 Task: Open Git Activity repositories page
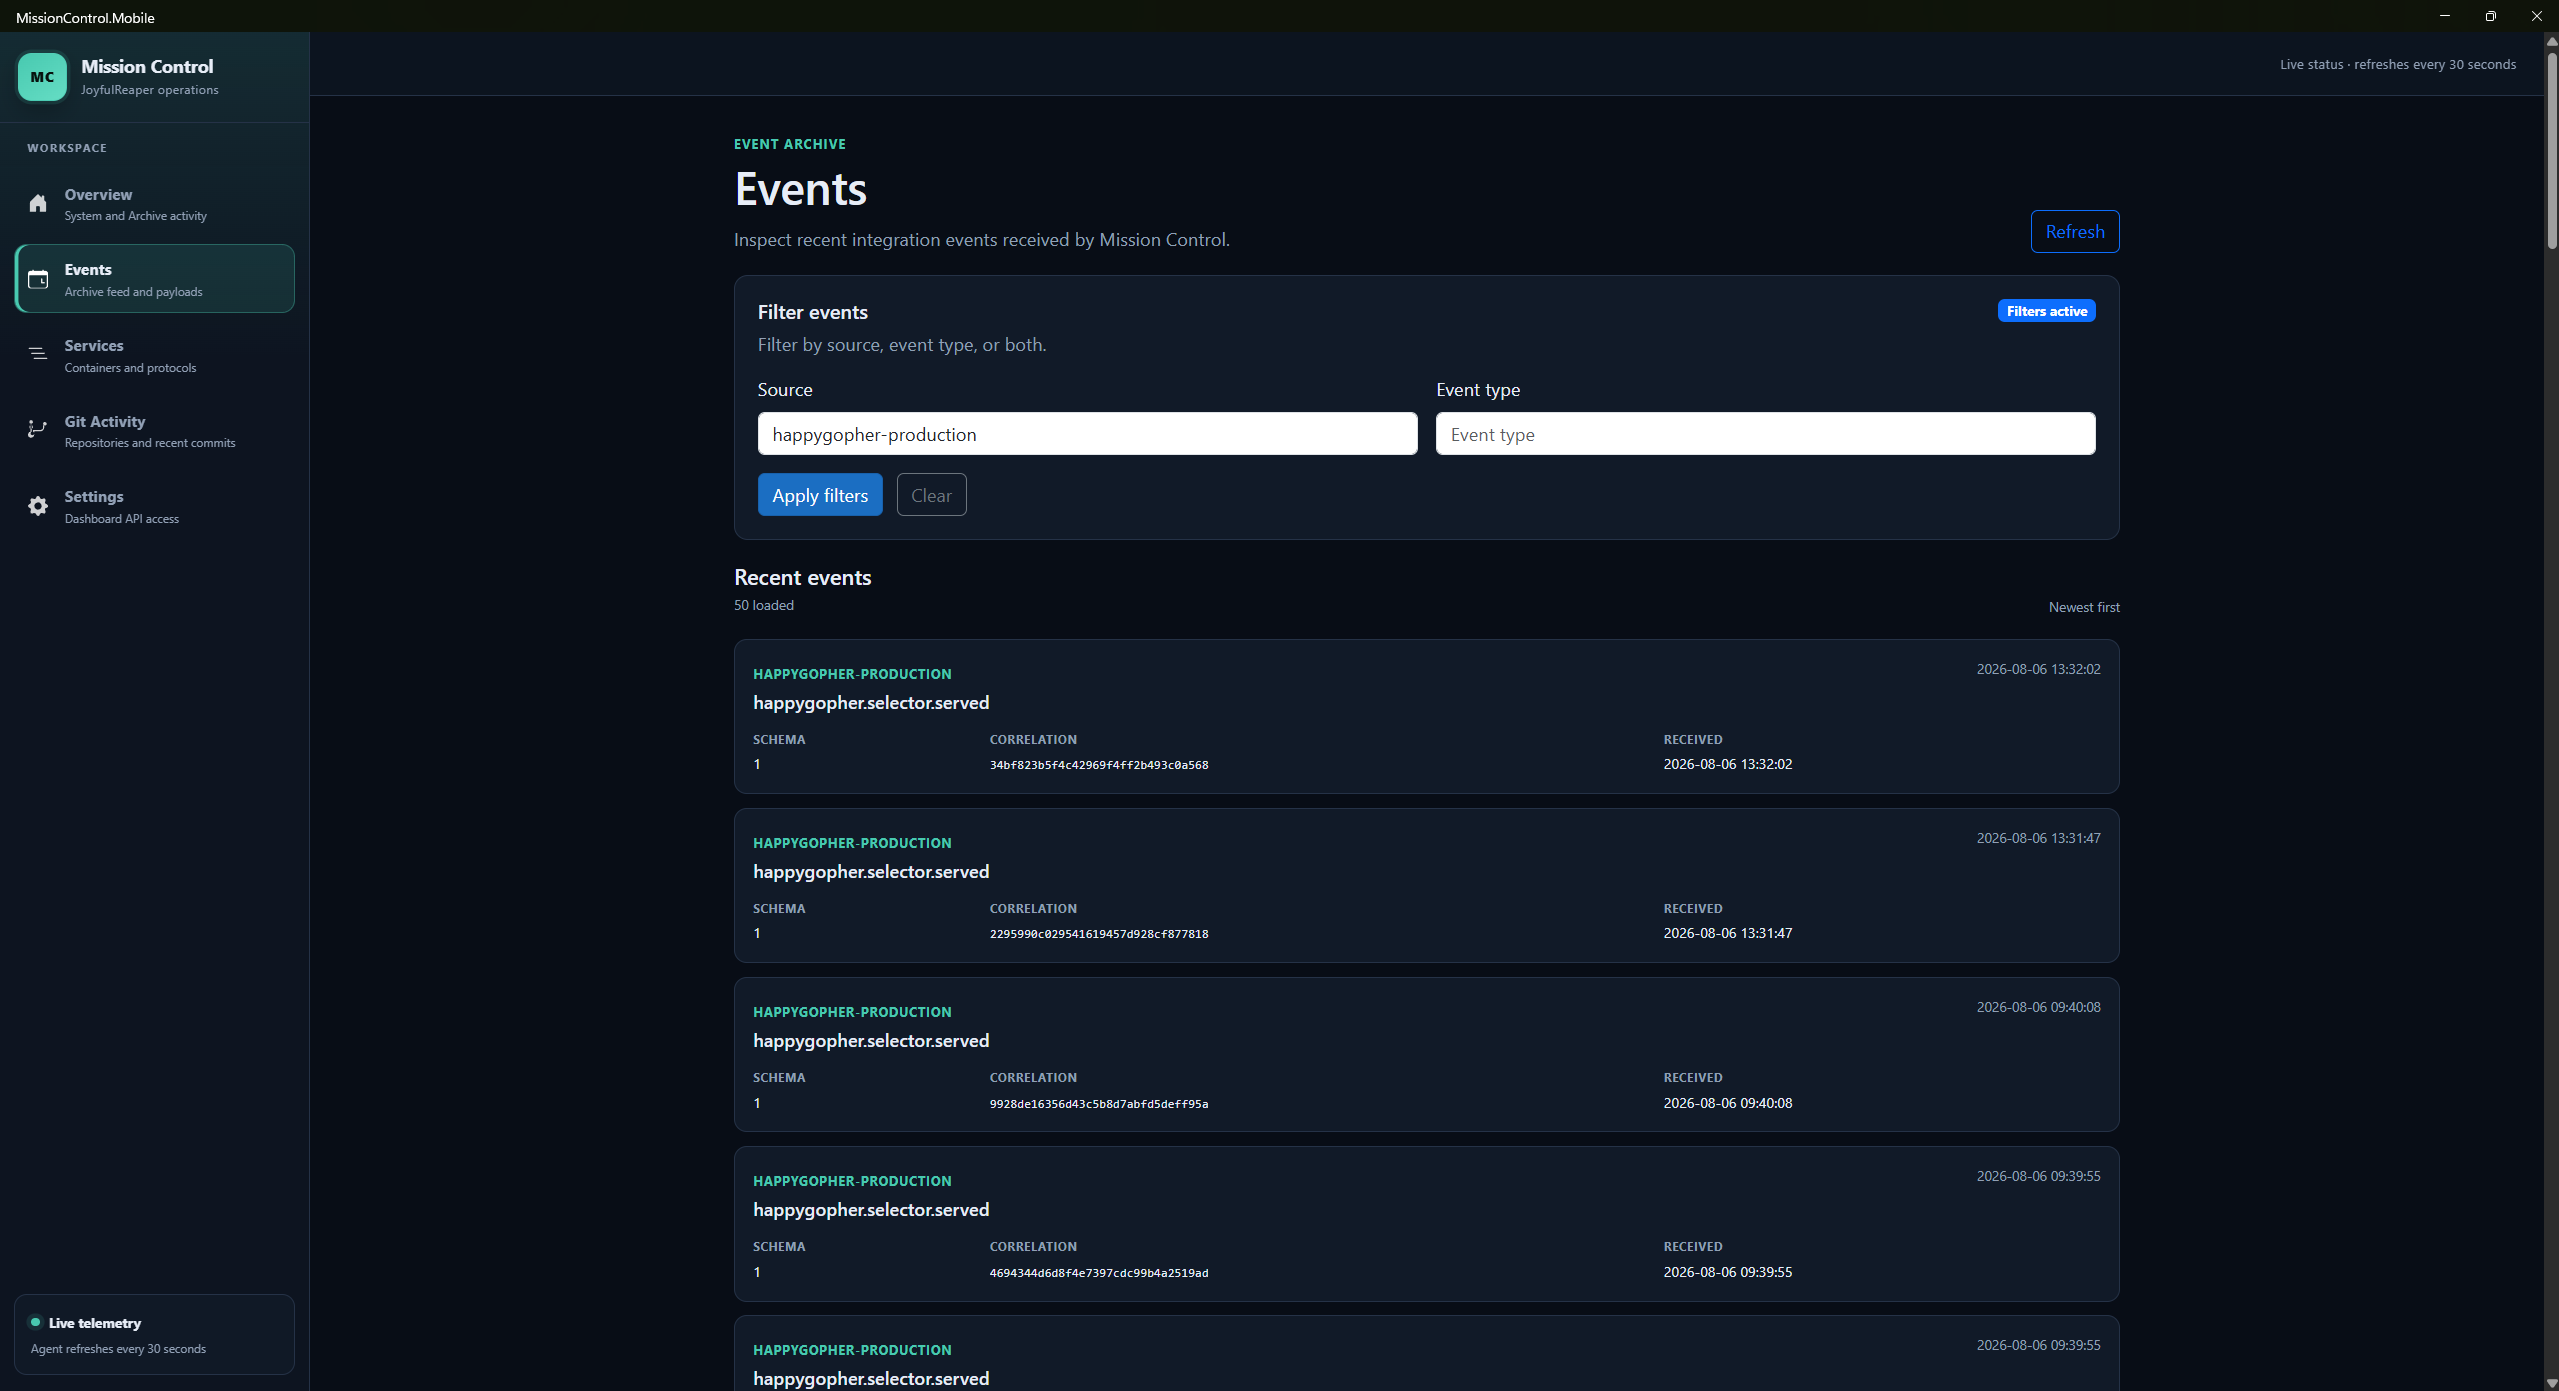(155, 431)
